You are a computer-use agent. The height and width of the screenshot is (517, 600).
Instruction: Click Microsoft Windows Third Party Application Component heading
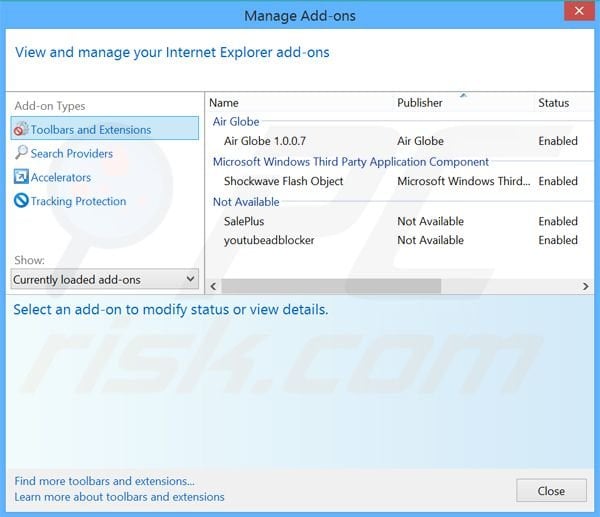pos(351,162)
